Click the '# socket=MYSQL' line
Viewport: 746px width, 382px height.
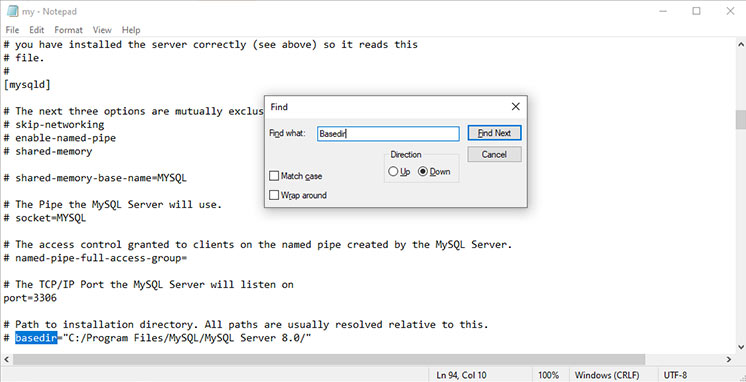pyautogui.click(x=45, y=218)
